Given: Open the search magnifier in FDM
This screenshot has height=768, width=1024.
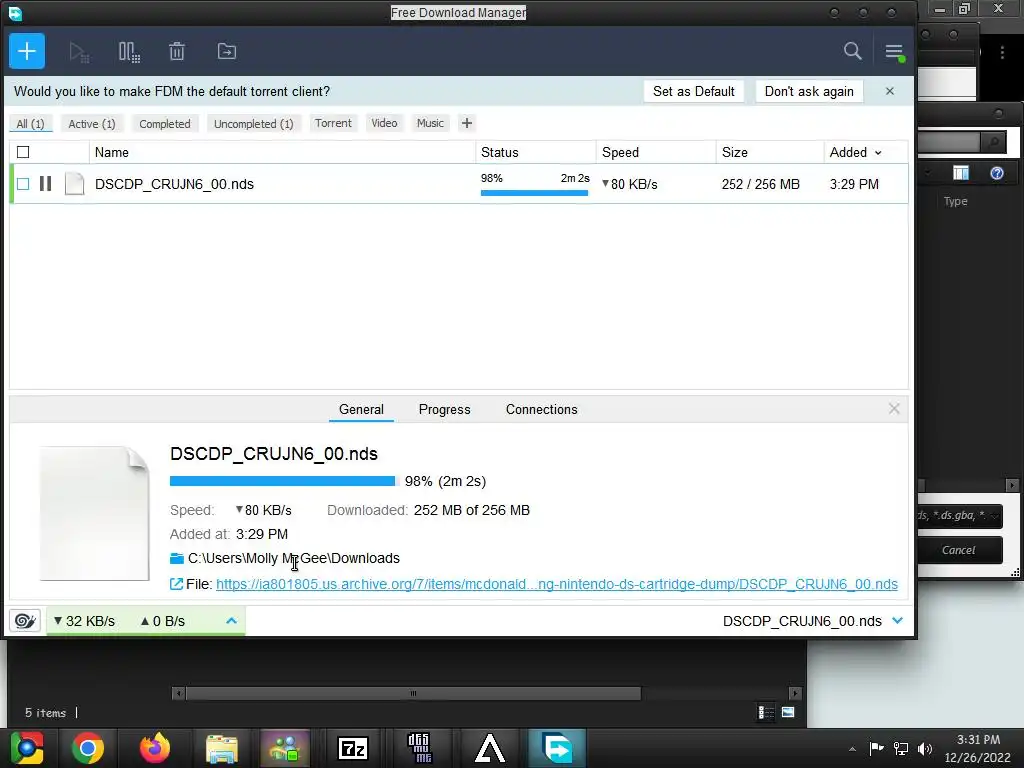Looking at the screenshot, I should coord(852,51).
